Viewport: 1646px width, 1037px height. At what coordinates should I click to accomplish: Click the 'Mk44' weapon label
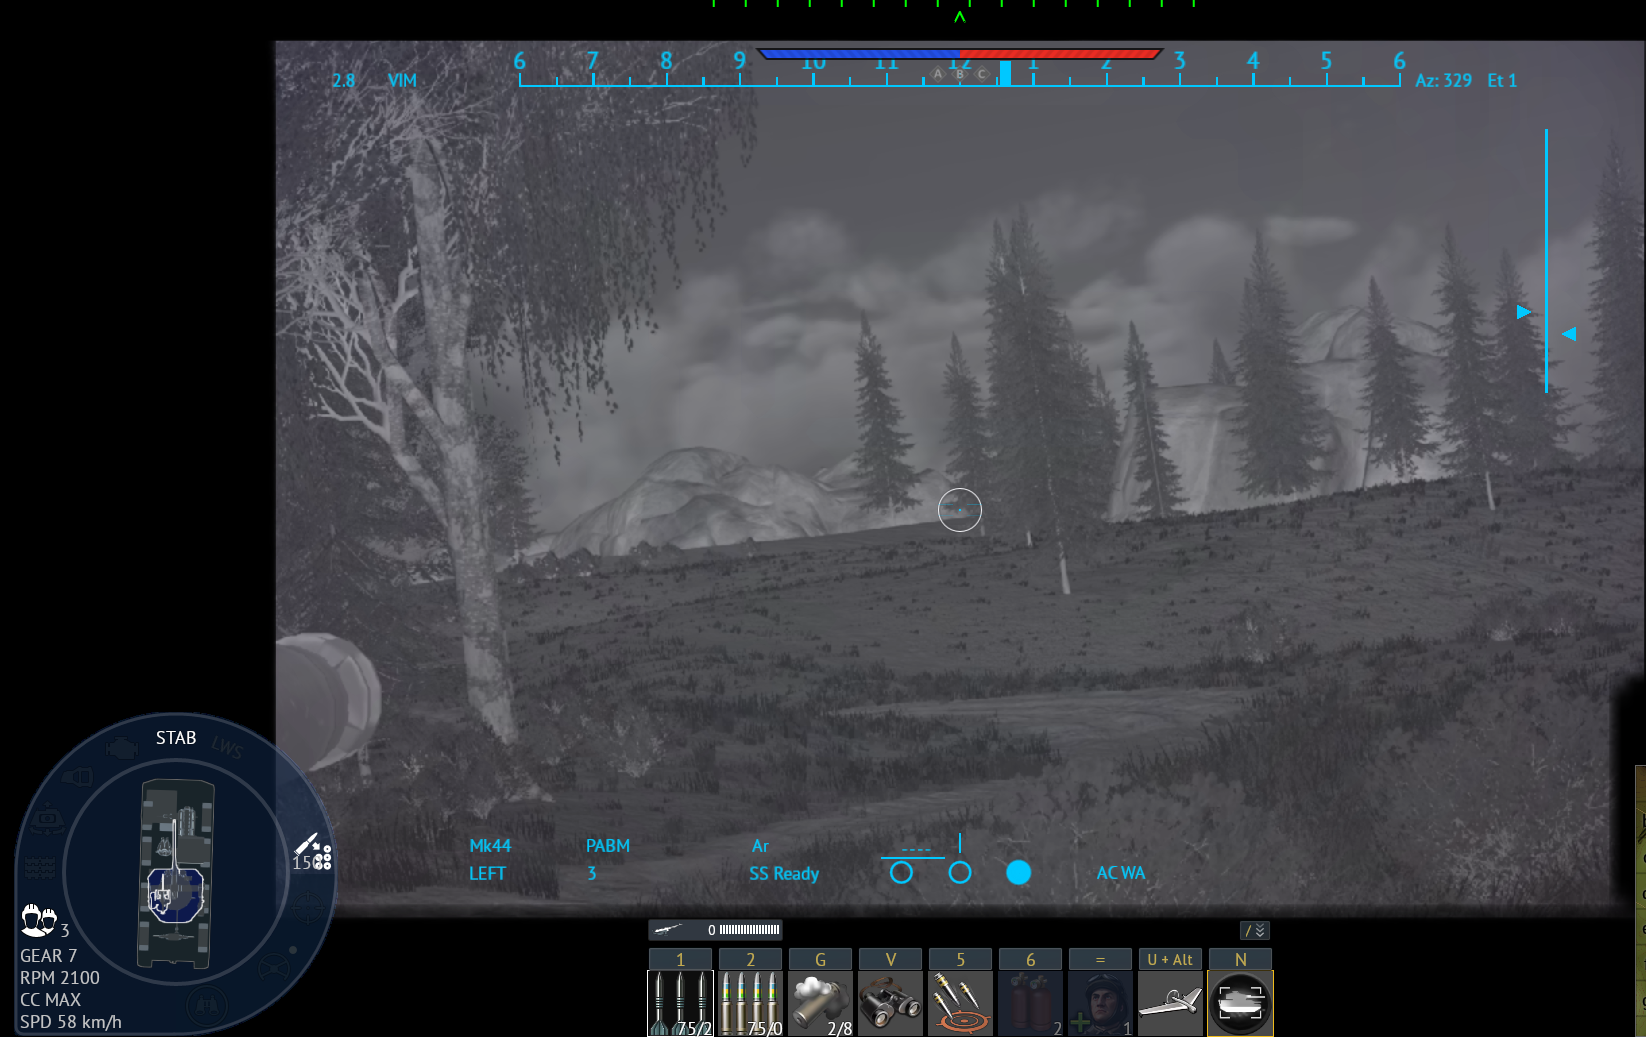490,846
